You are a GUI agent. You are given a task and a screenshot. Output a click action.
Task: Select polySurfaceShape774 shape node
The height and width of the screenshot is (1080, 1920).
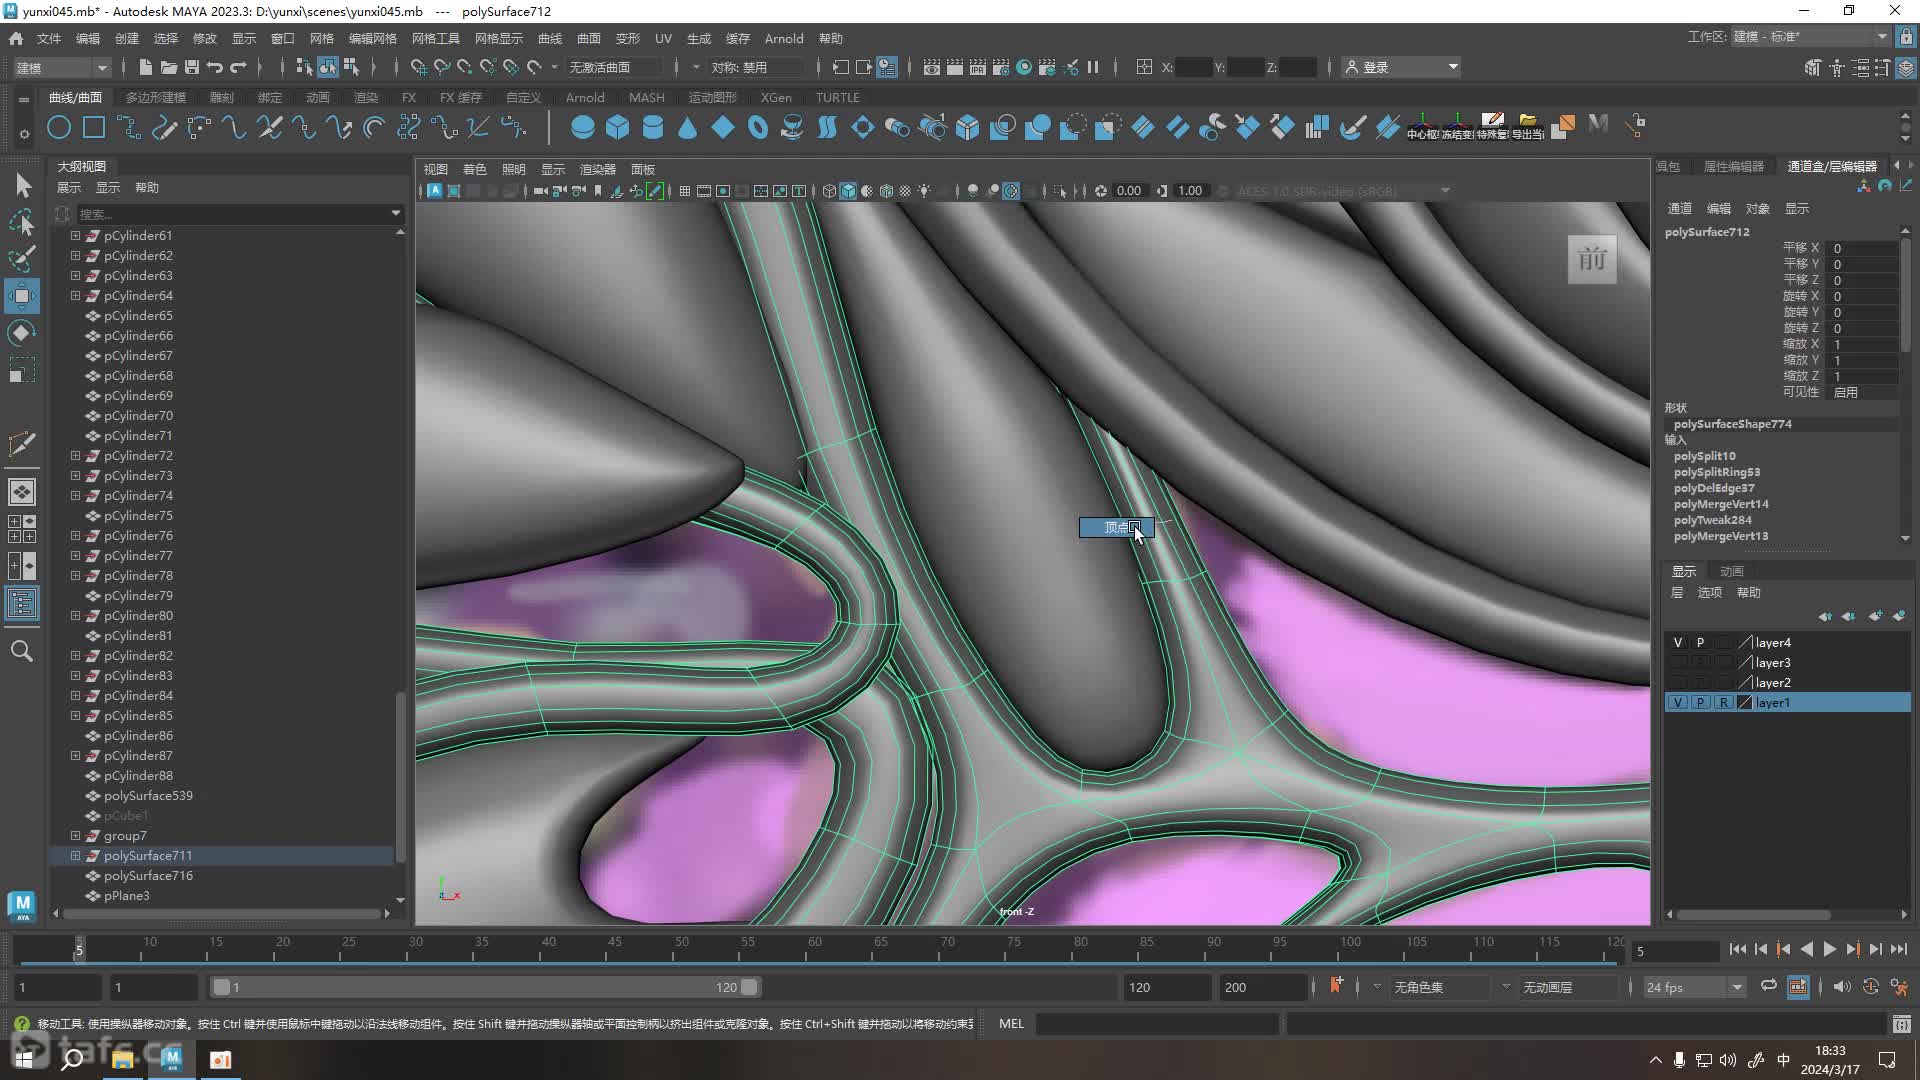[1733, 424]
